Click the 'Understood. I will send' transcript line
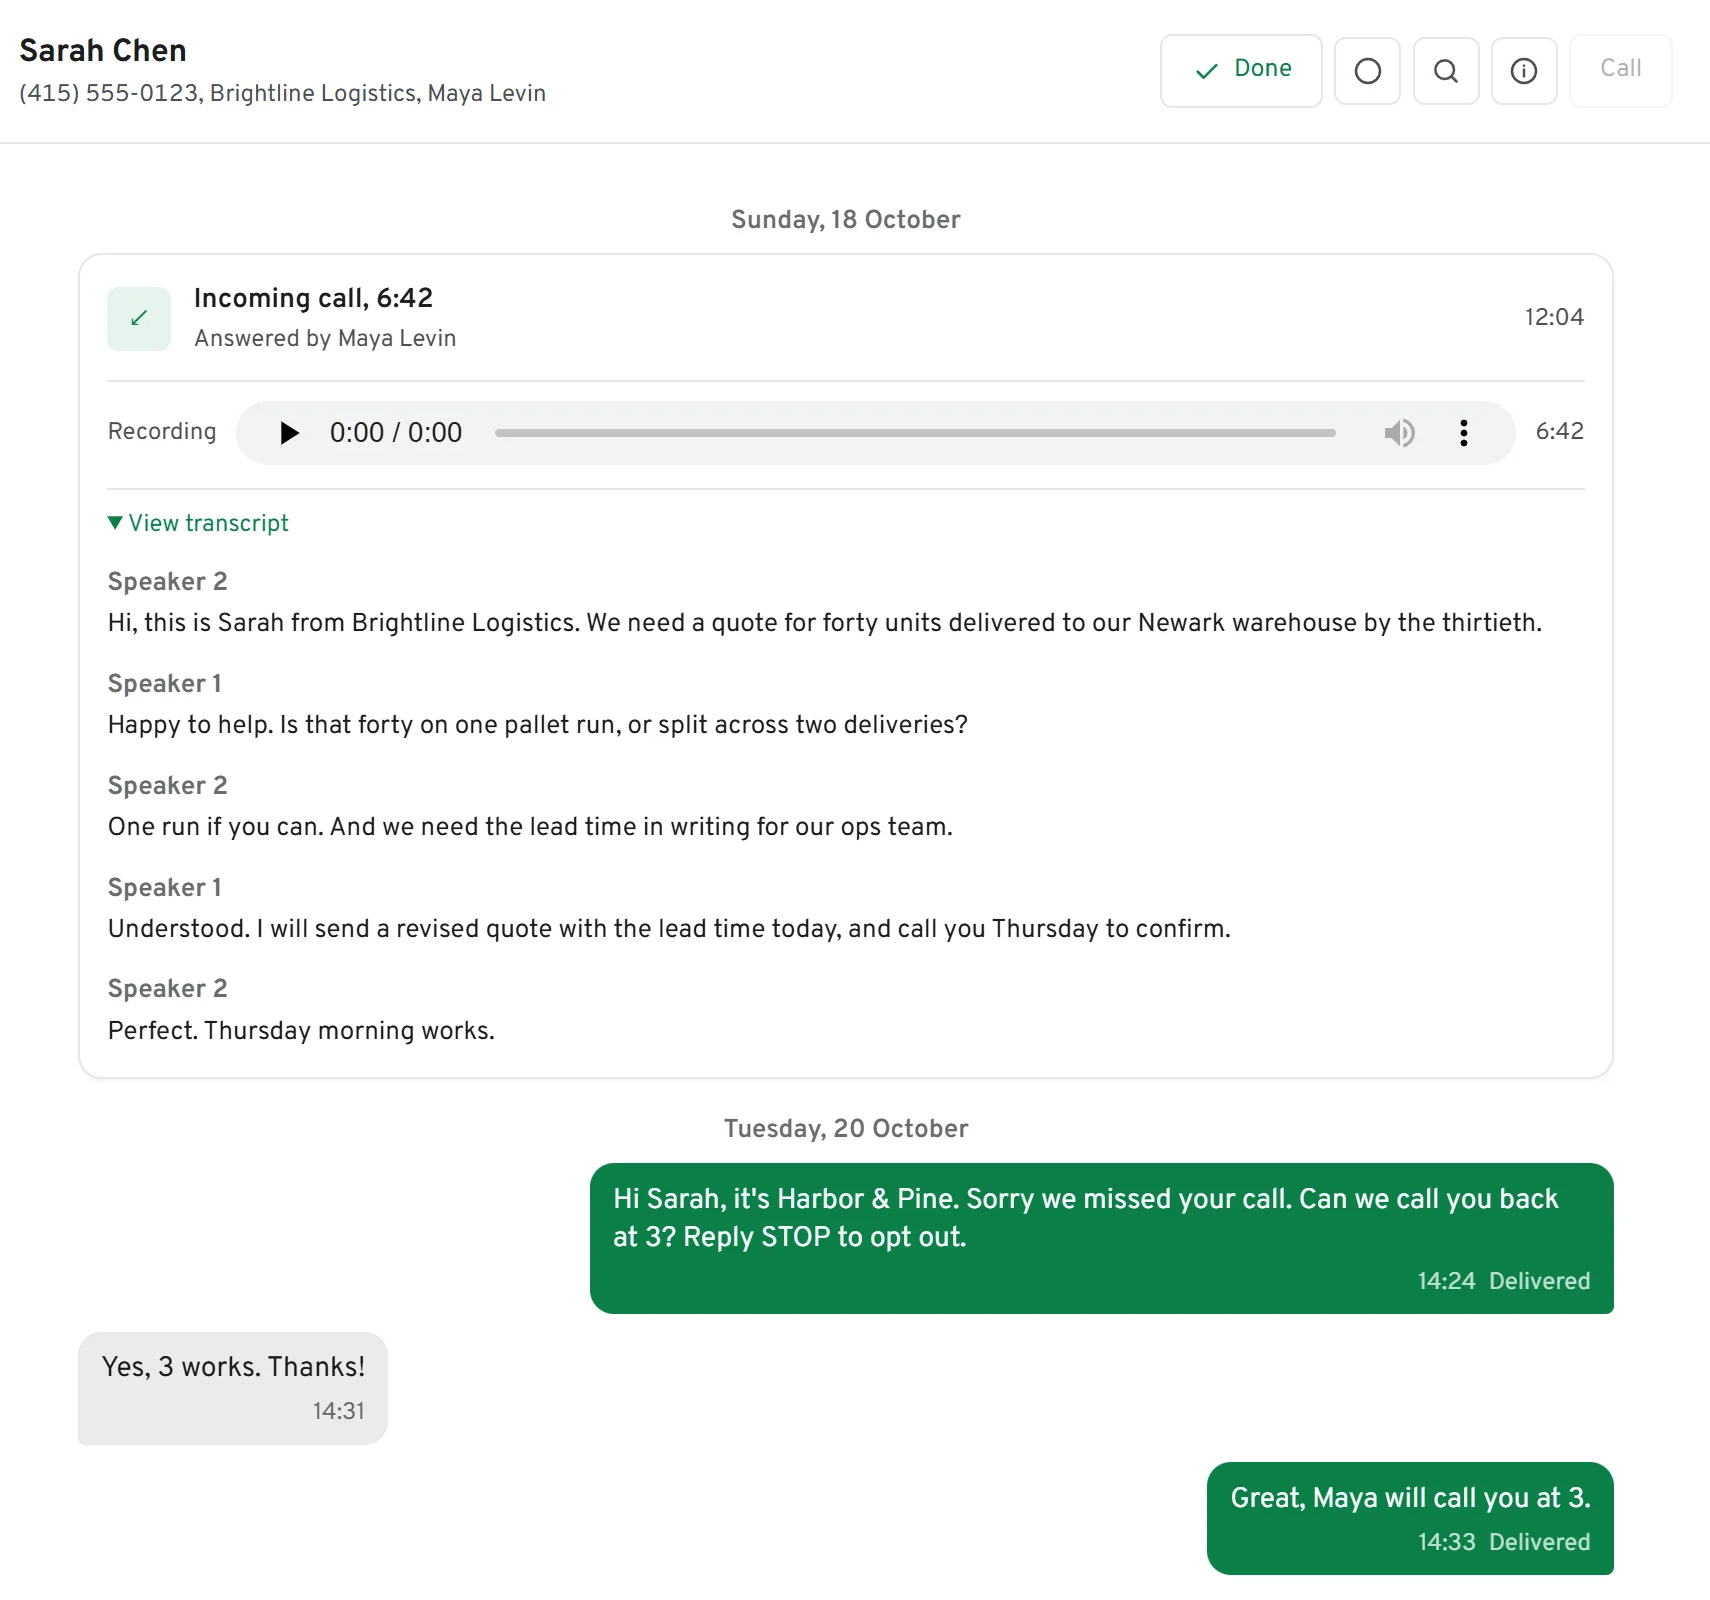This screenshot has width=1710, height=1600. [x=669, y=929]
